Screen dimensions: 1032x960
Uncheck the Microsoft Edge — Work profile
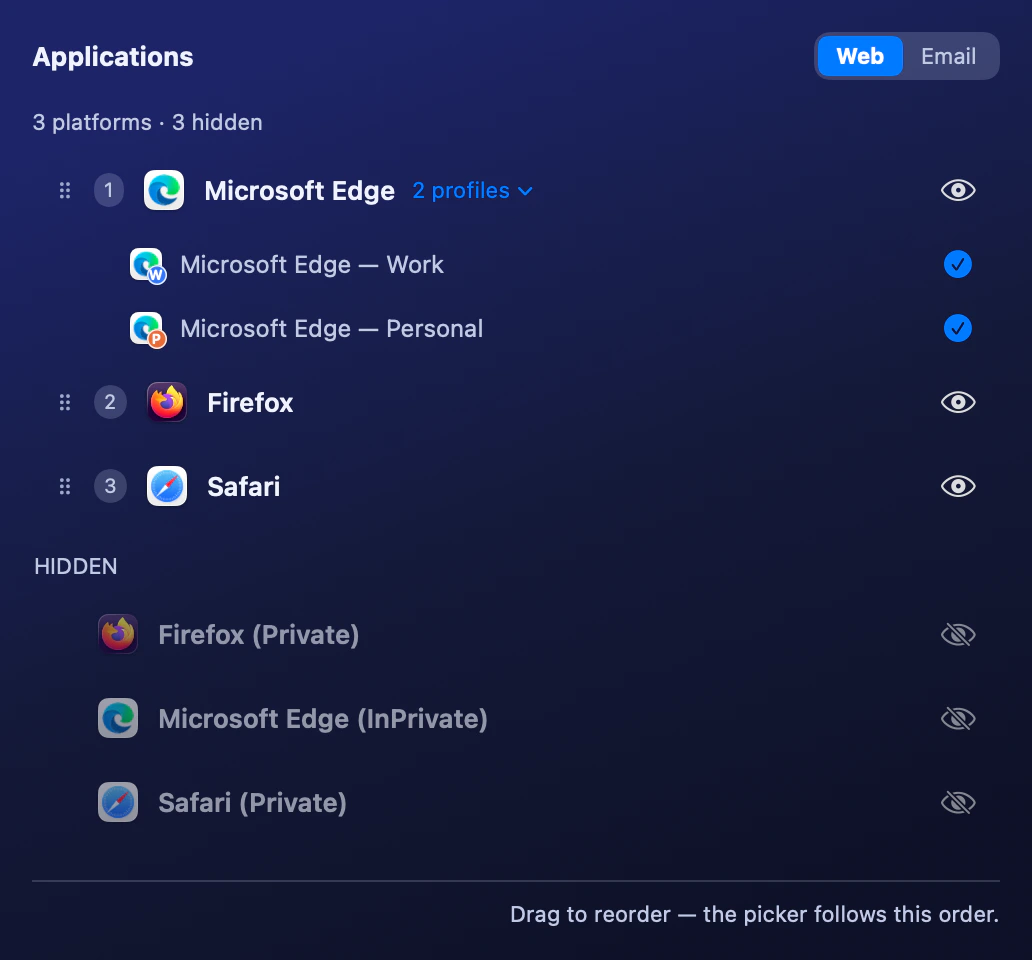958,265
